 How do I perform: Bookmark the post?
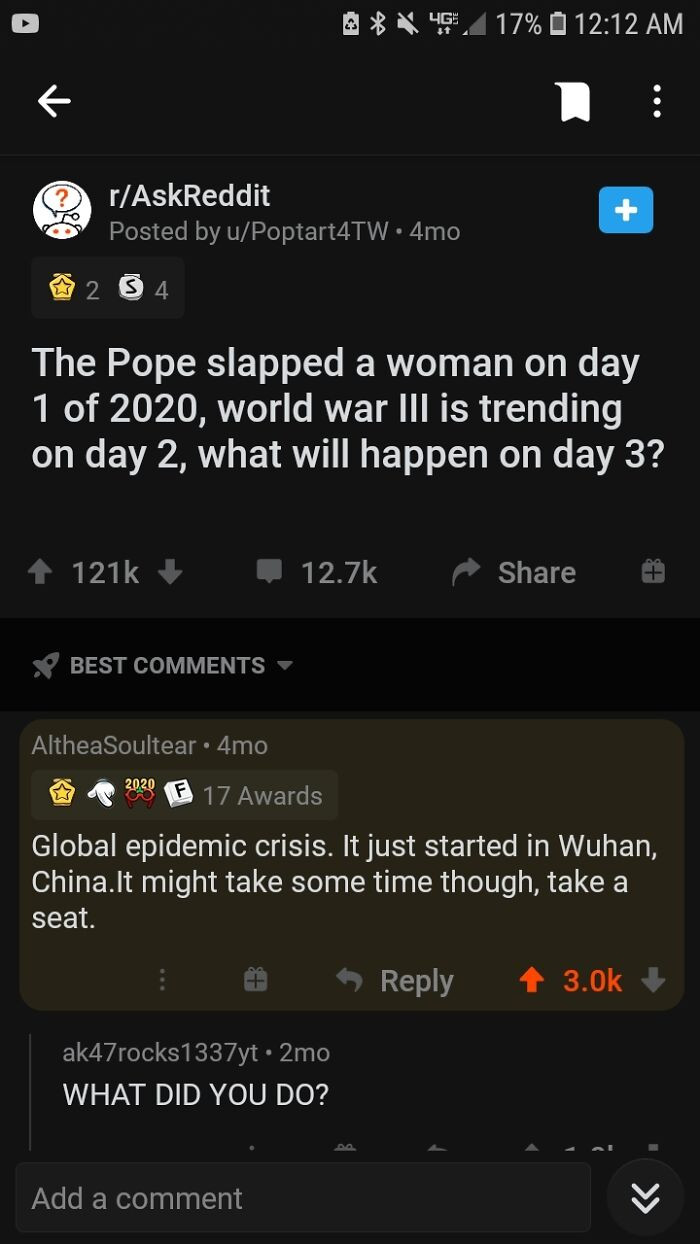[x=574, y=101]
